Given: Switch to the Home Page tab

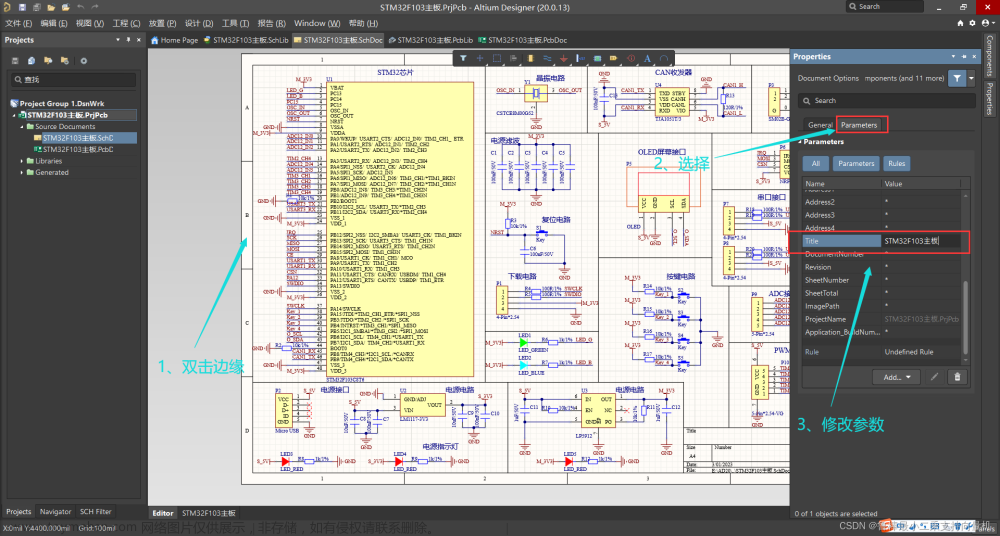Looking at the screenshot, I should click(175, 40).
